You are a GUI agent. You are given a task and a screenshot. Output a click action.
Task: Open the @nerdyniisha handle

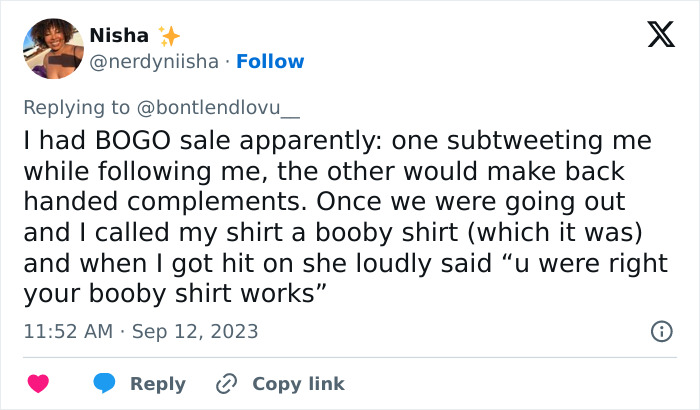(153, 62)
